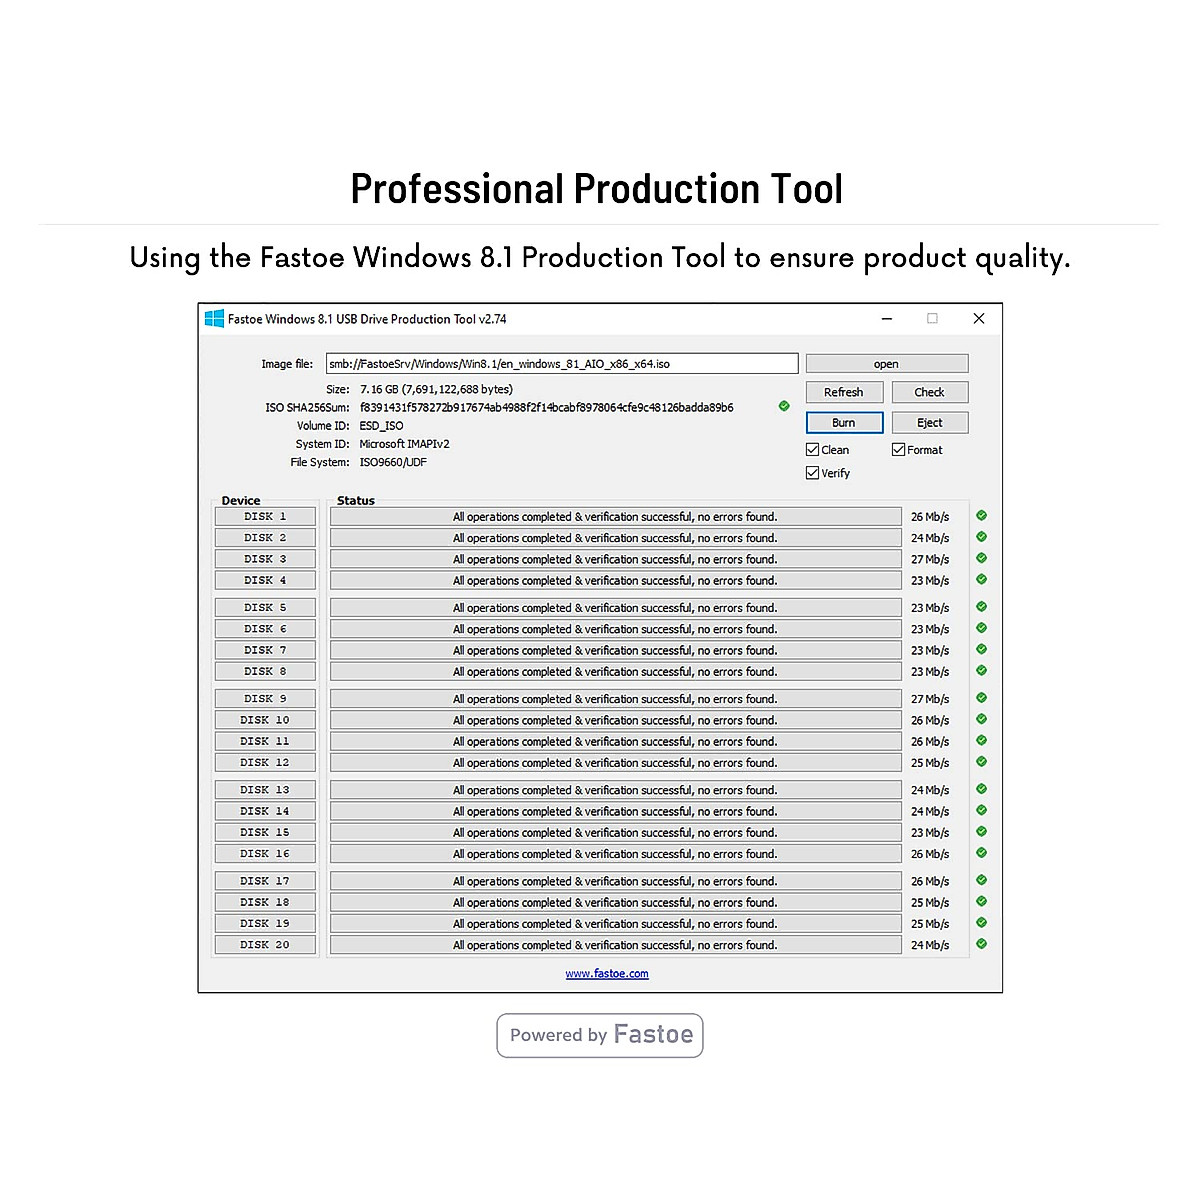This screenshot has height=1200, width=1200.
Task: Click the green status icon for DISK 1
Action: (981, 516)
